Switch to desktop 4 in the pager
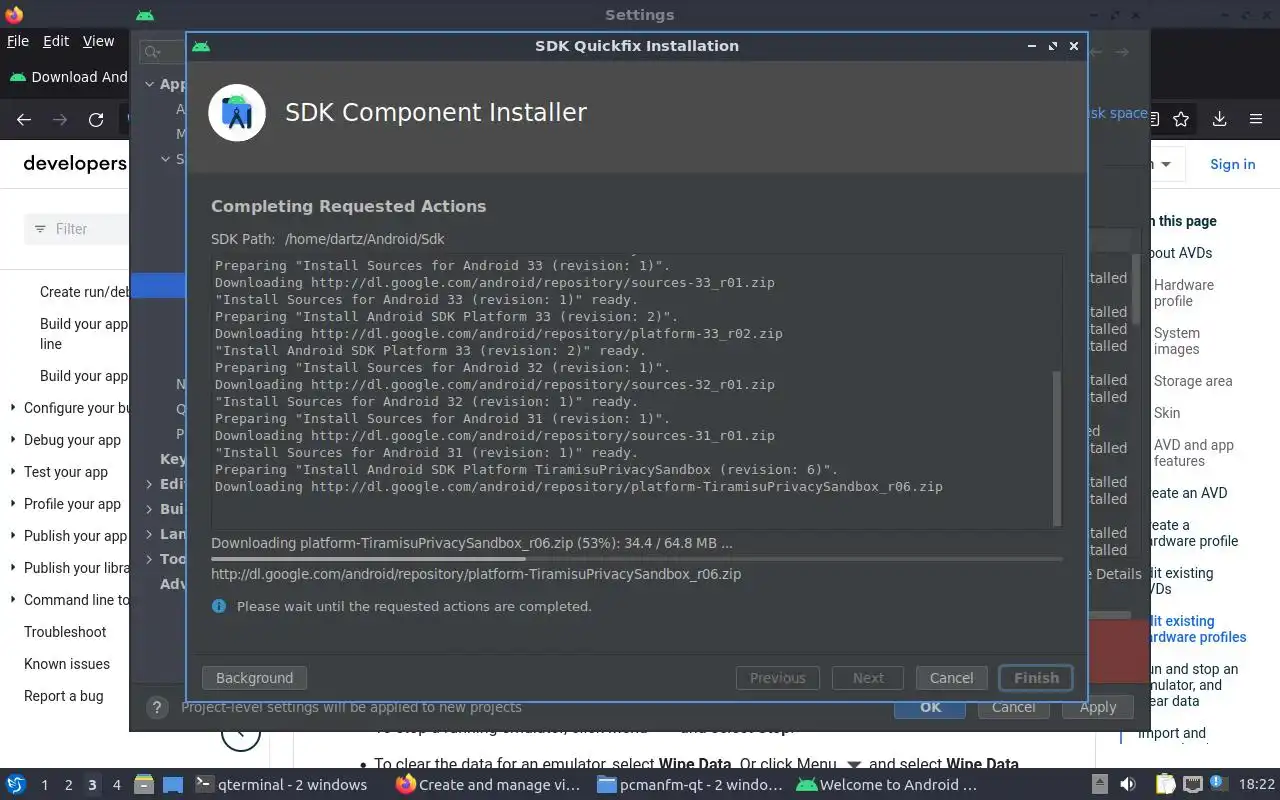This screenshot has height=800, width=1280. pos(116,785)
